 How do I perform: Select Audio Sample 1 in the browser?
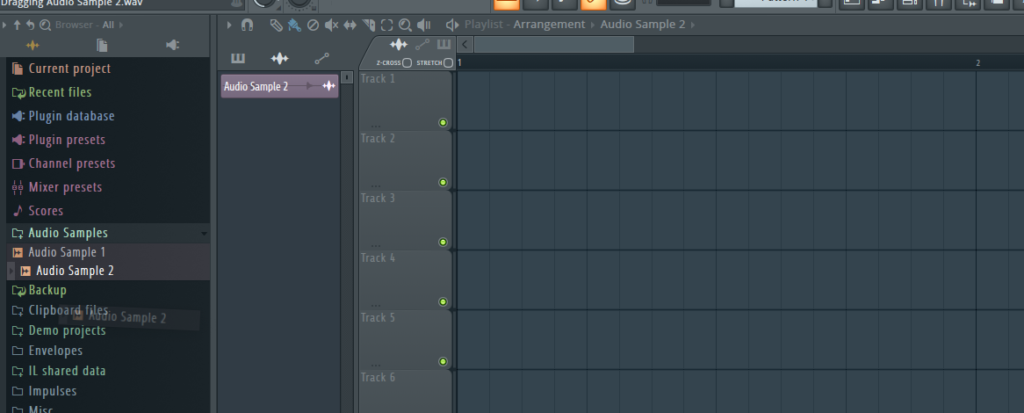click(66, 252)
